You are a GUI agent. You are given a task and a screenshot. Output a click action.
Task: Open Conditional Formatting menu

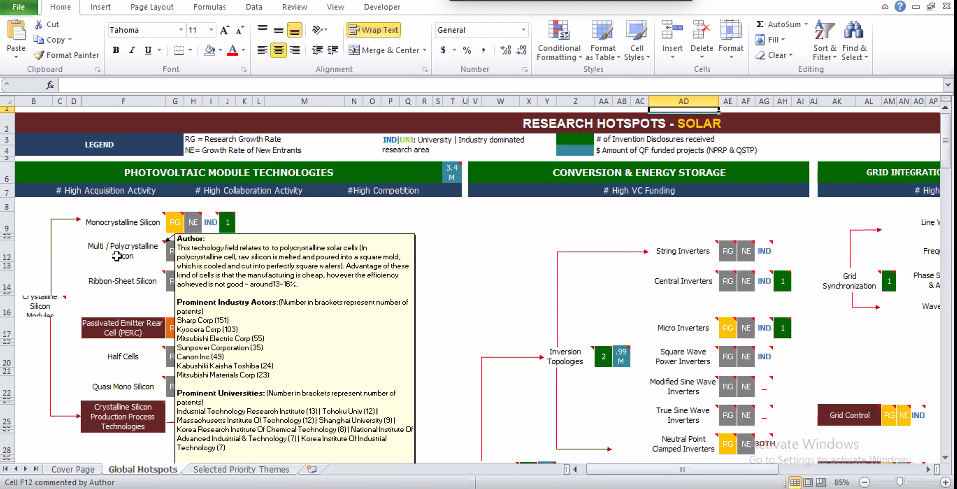pos(558,40)
